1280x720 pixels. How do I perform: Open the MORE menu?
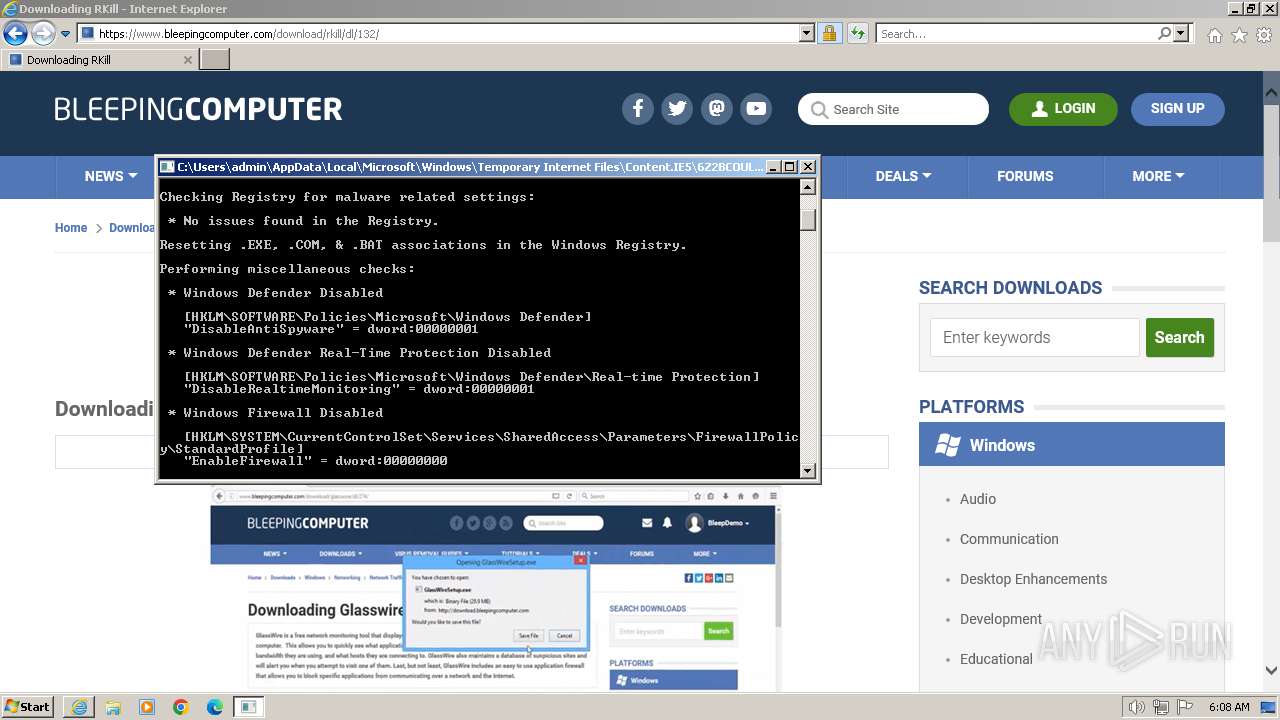1158,176
